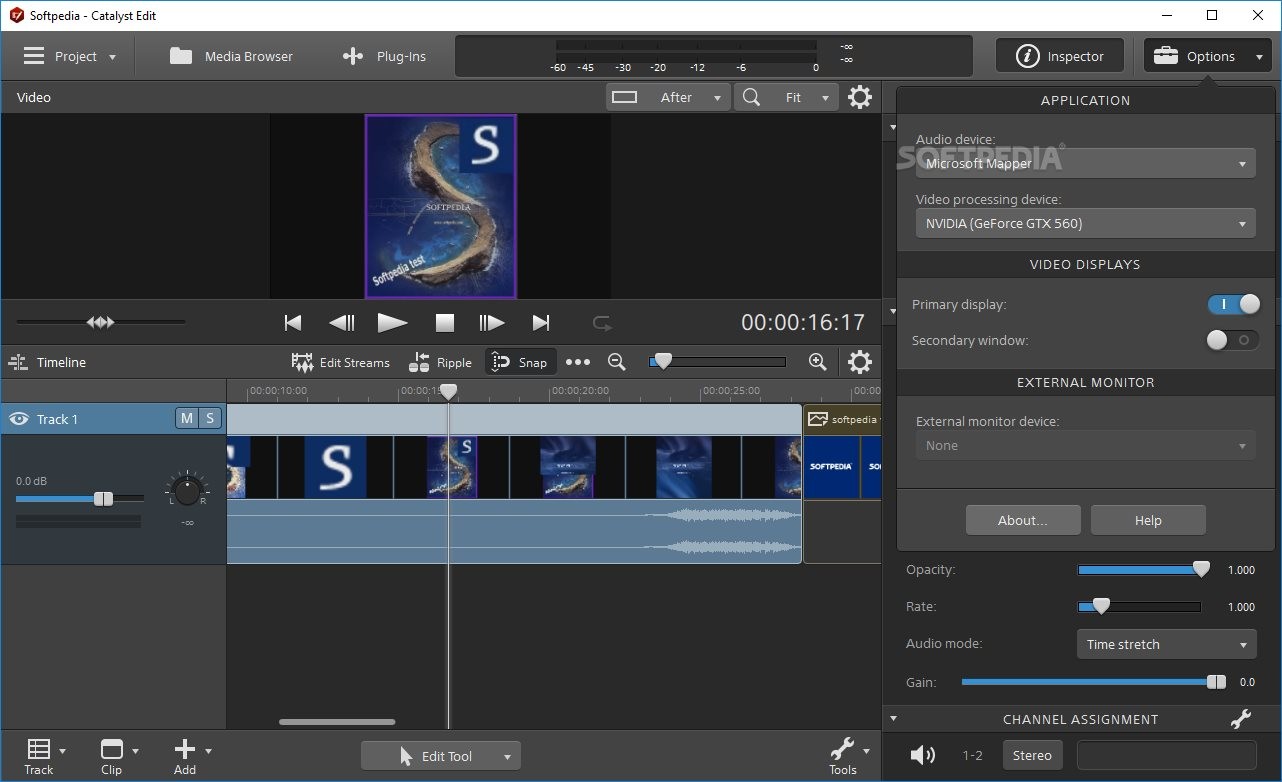Image resolution: width=1282 pixels, height=782 pixels.
Task: Open the Options menu
Action: coord(1208,56)
